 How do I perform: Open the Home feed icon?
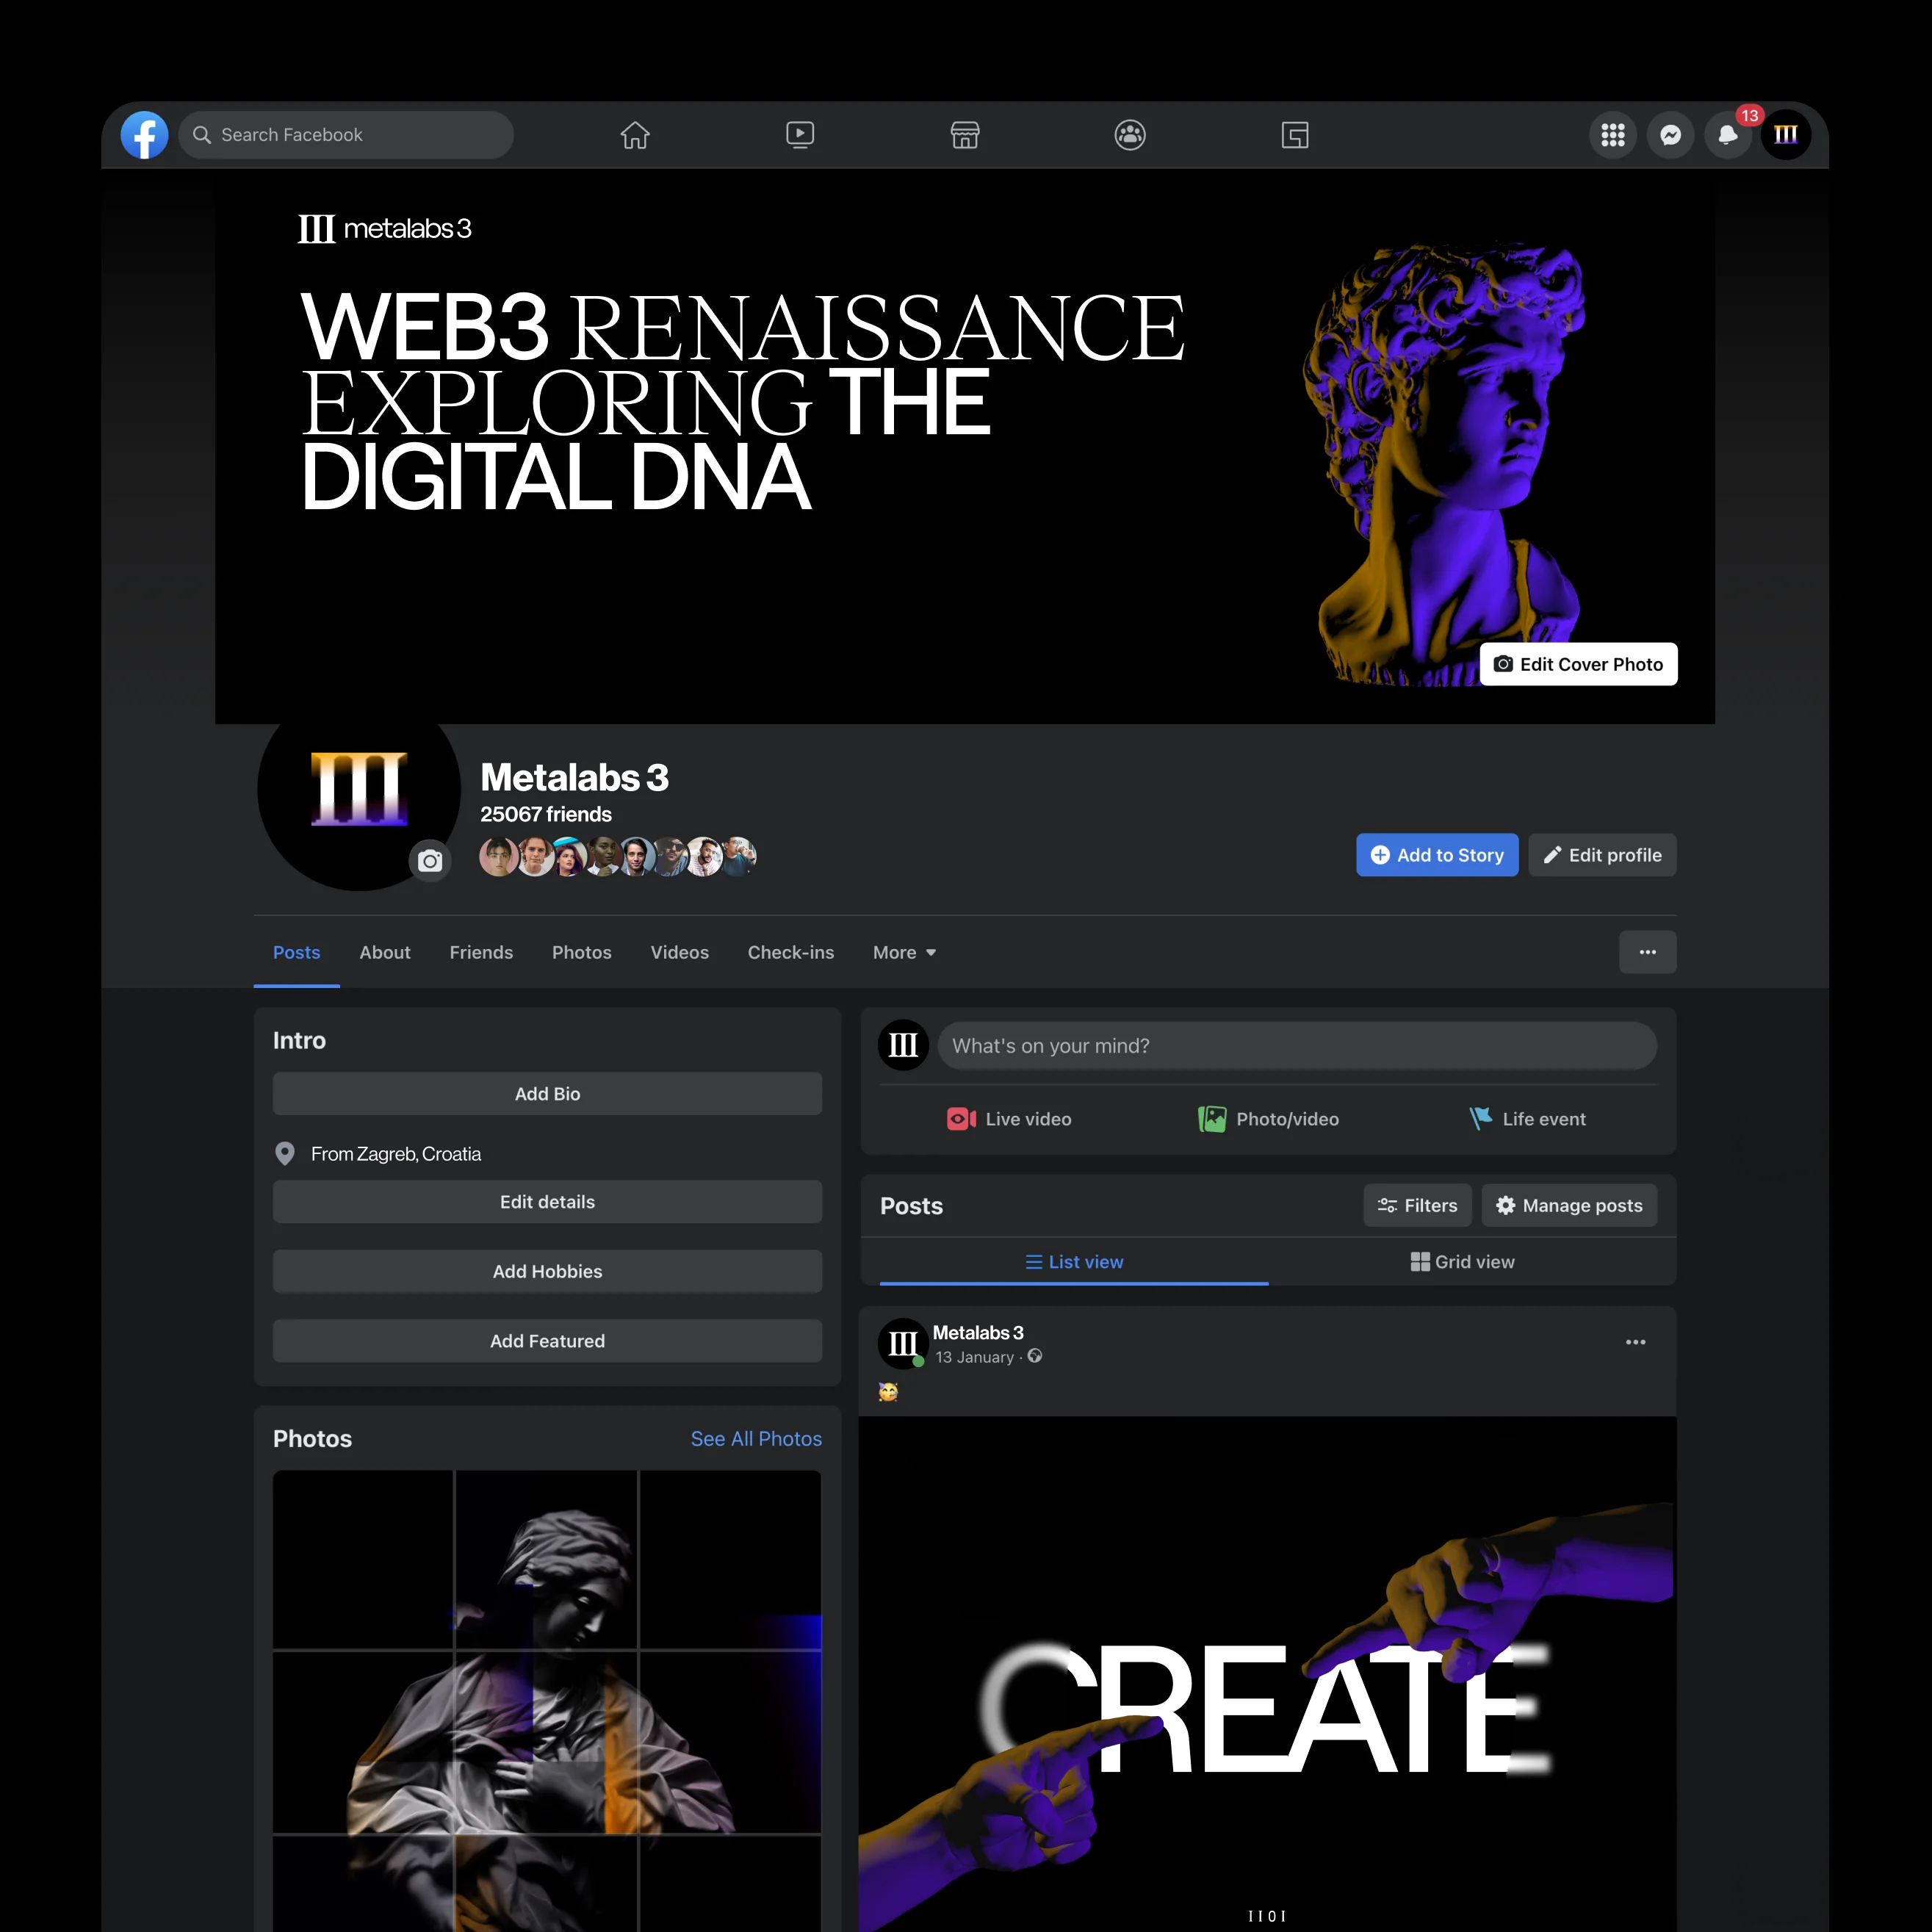pyautogui.click(x=635, y=135)
